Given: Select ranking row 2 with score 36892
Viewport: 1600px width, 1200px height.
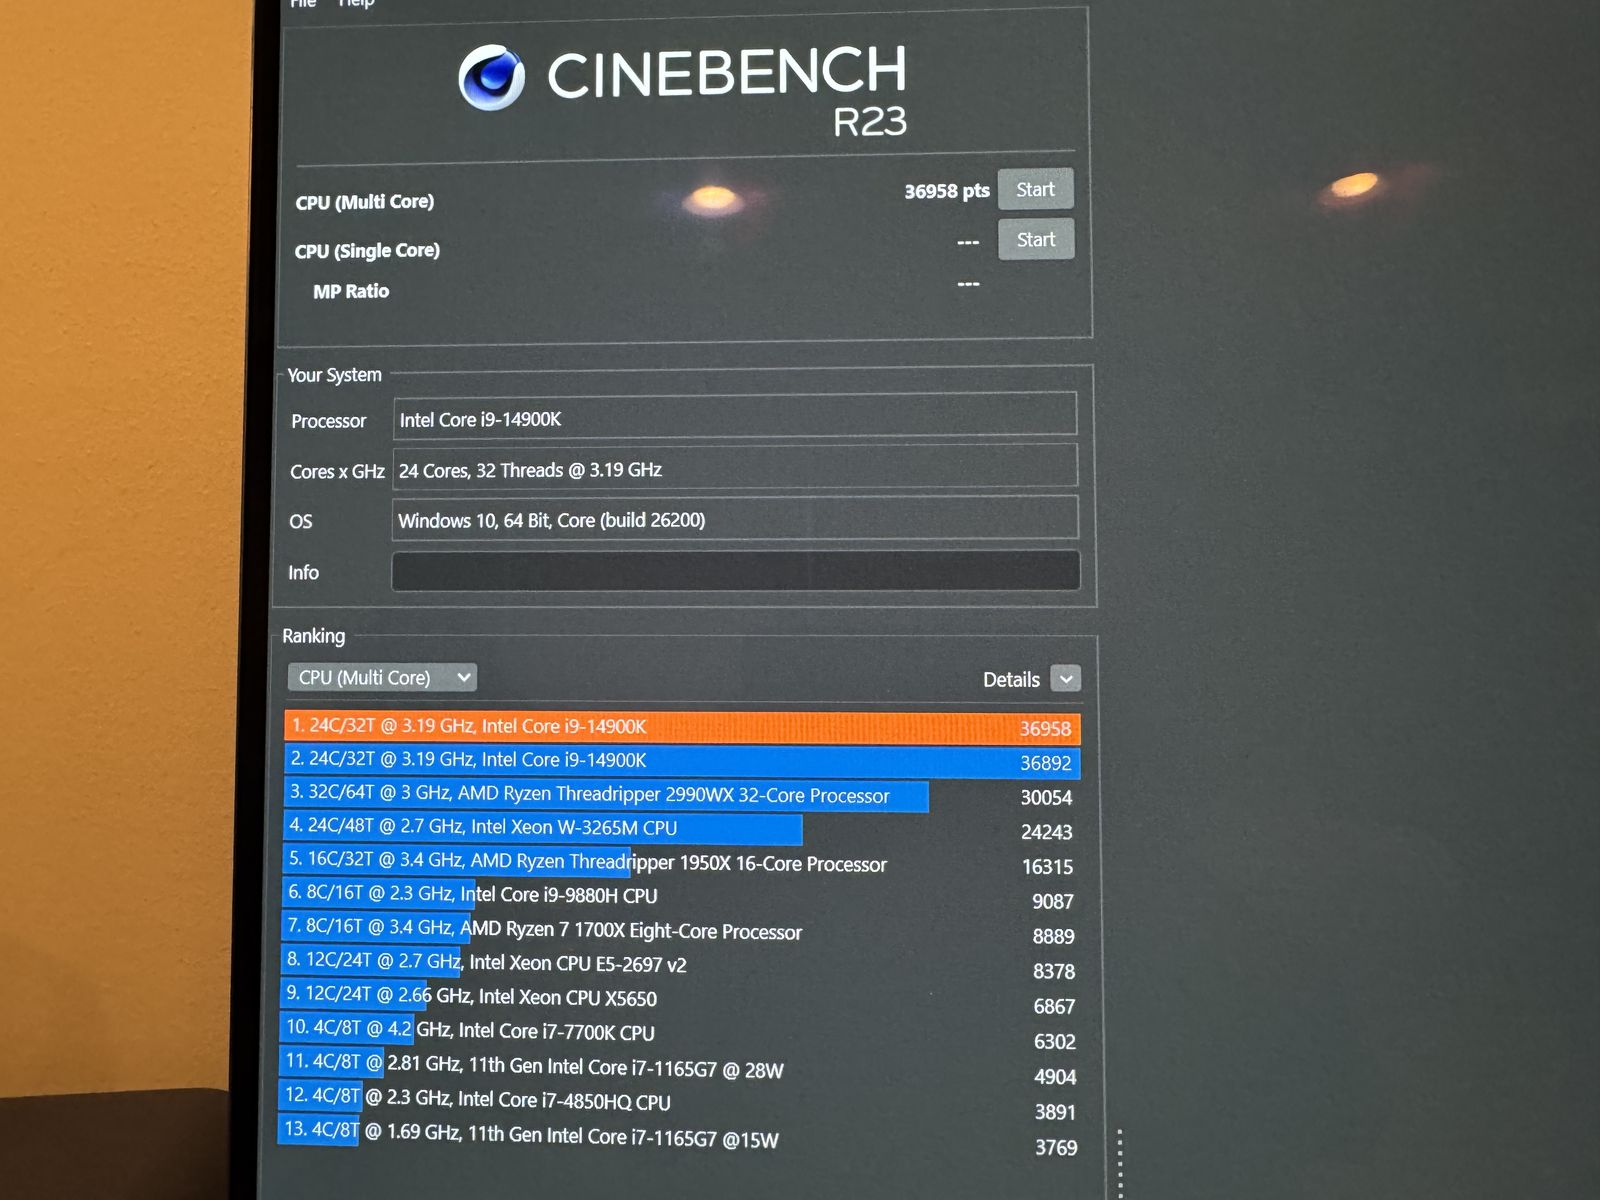Looking at the screenshot, I should (x=682, y=761).
